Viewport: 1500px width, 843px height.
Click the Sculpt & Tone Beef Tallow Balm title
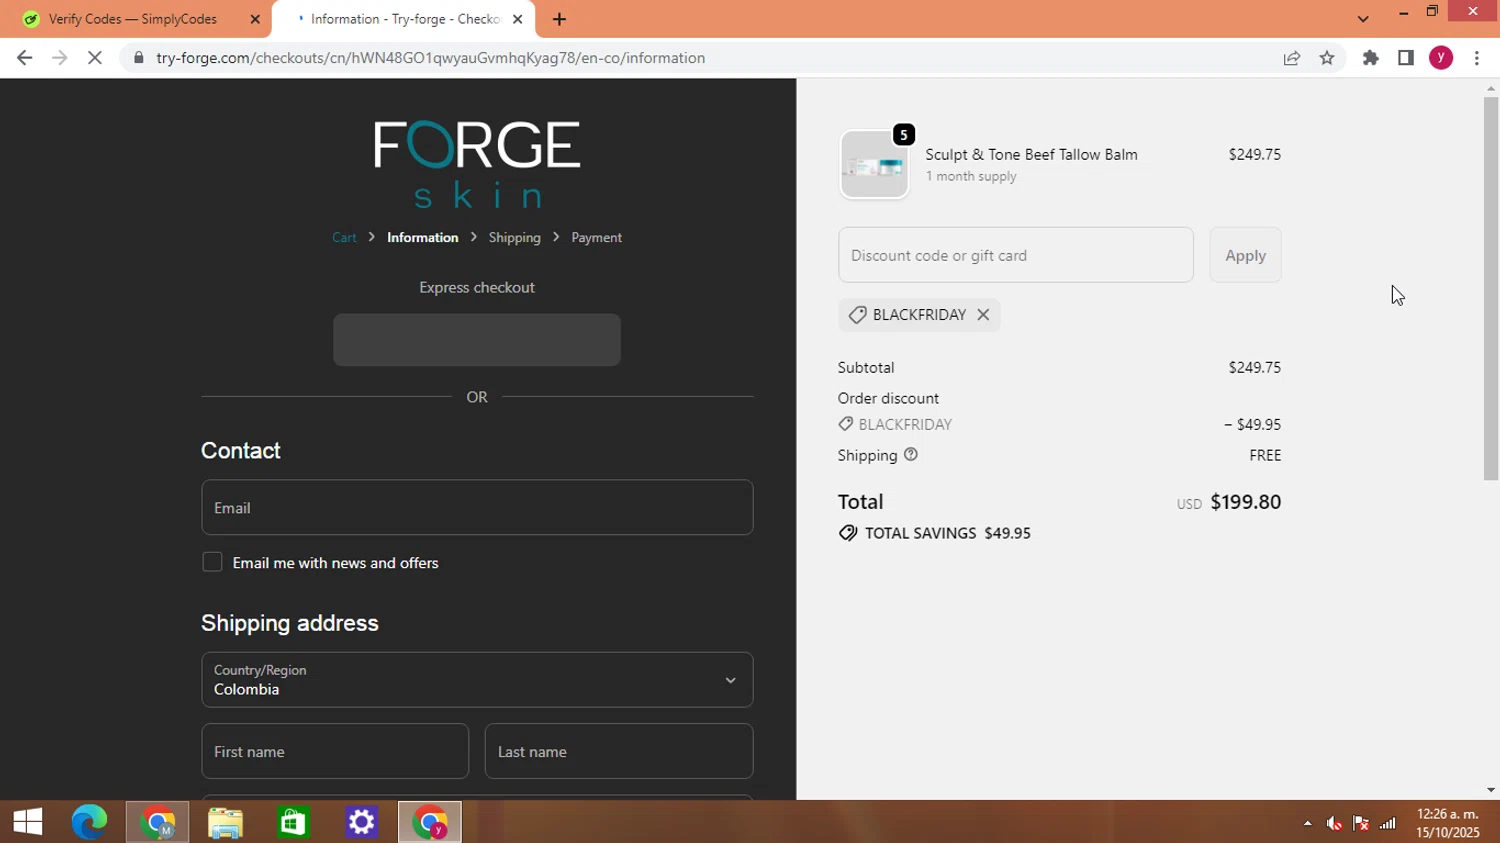1031,154
